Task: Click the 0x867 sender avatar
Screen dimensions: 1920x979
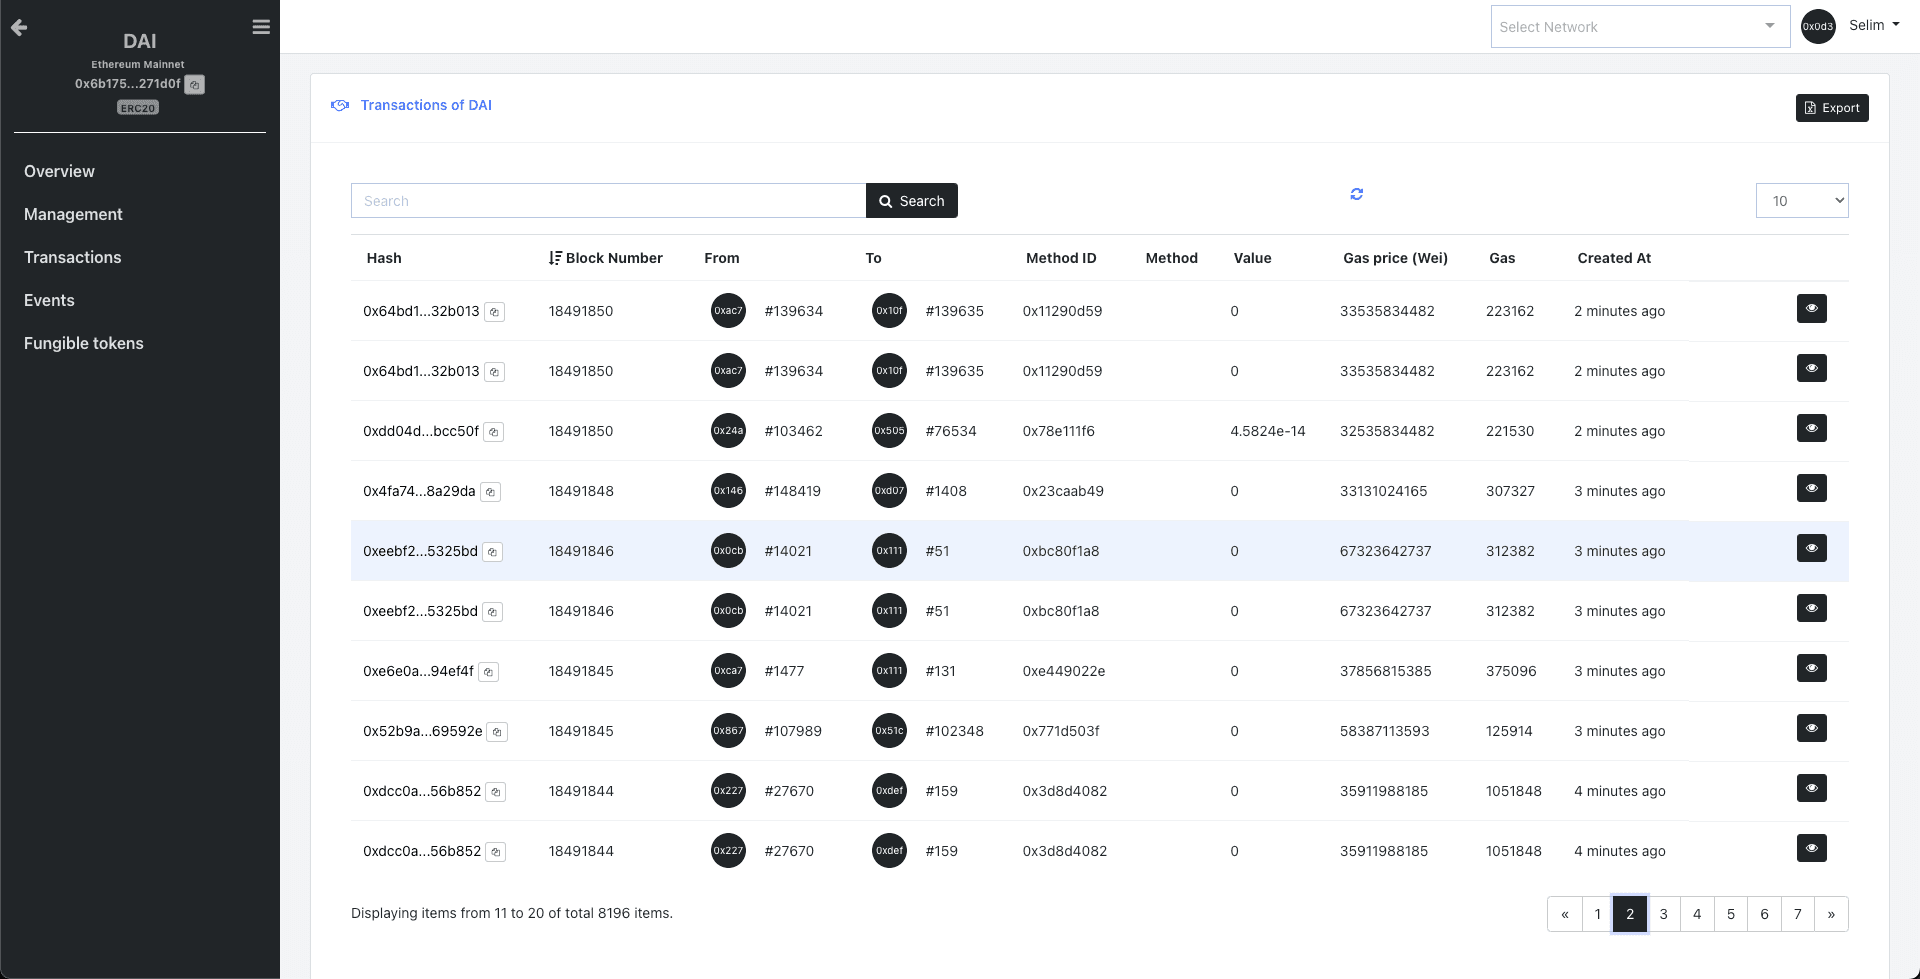Action: click(728, 731)
